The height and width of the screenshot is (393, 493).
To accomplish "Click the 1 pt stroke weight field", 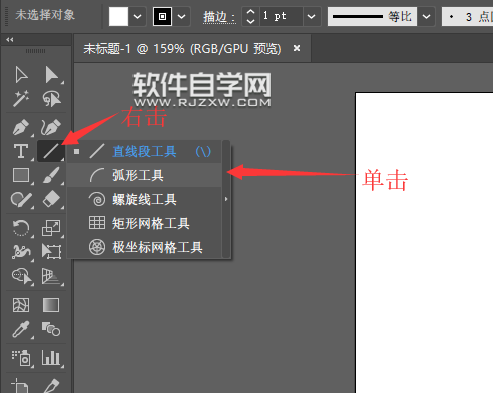I will pyautogui.click(x=280, y=16).
